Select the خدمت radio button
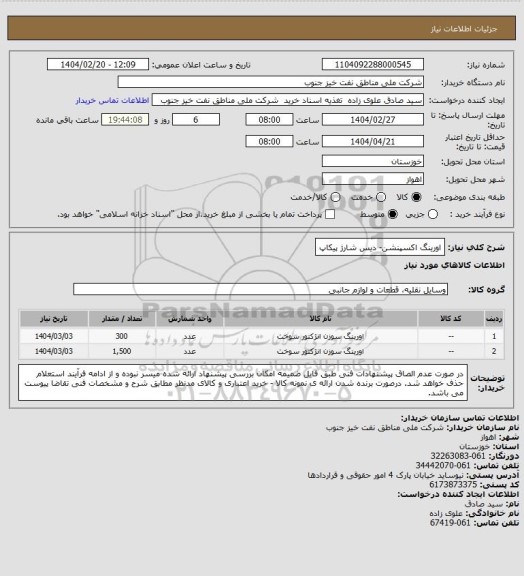This screenshot has width=524, height=576. pyautogui.click(x=381, y=197)
